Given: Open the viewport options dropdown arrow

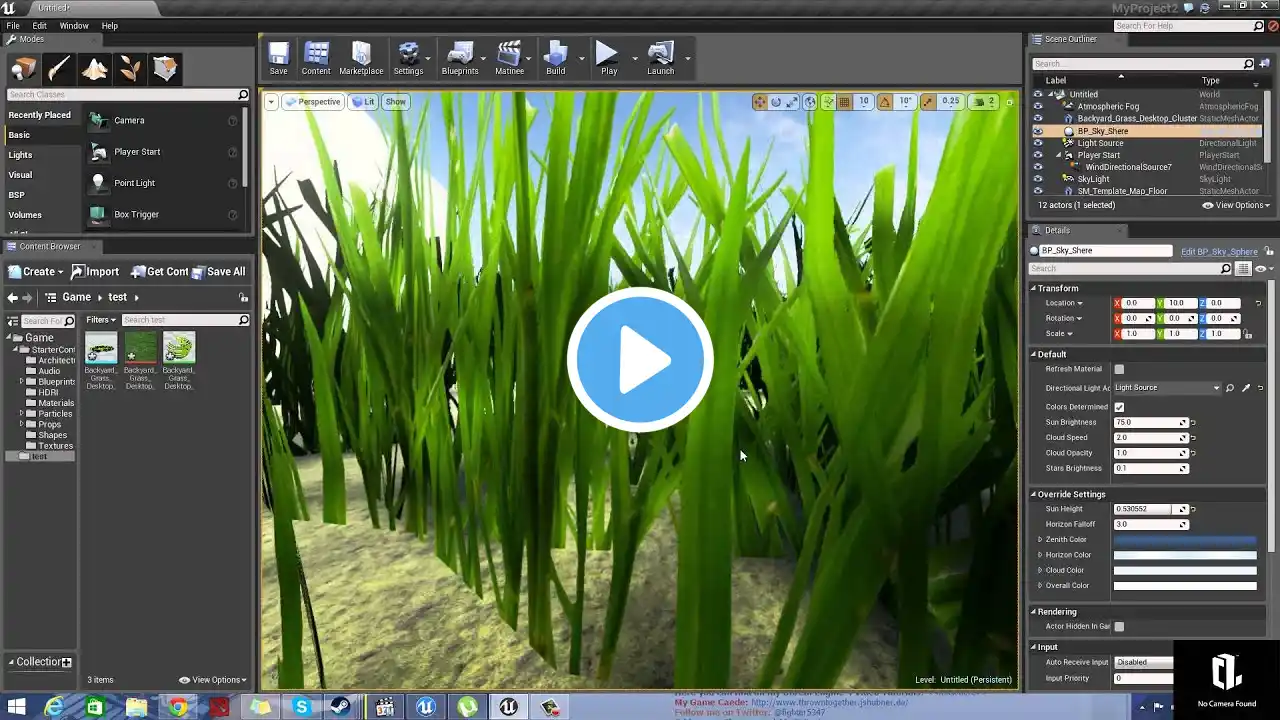Looking at the screenshot, I should pyautogui.click(x=271, y=102).
